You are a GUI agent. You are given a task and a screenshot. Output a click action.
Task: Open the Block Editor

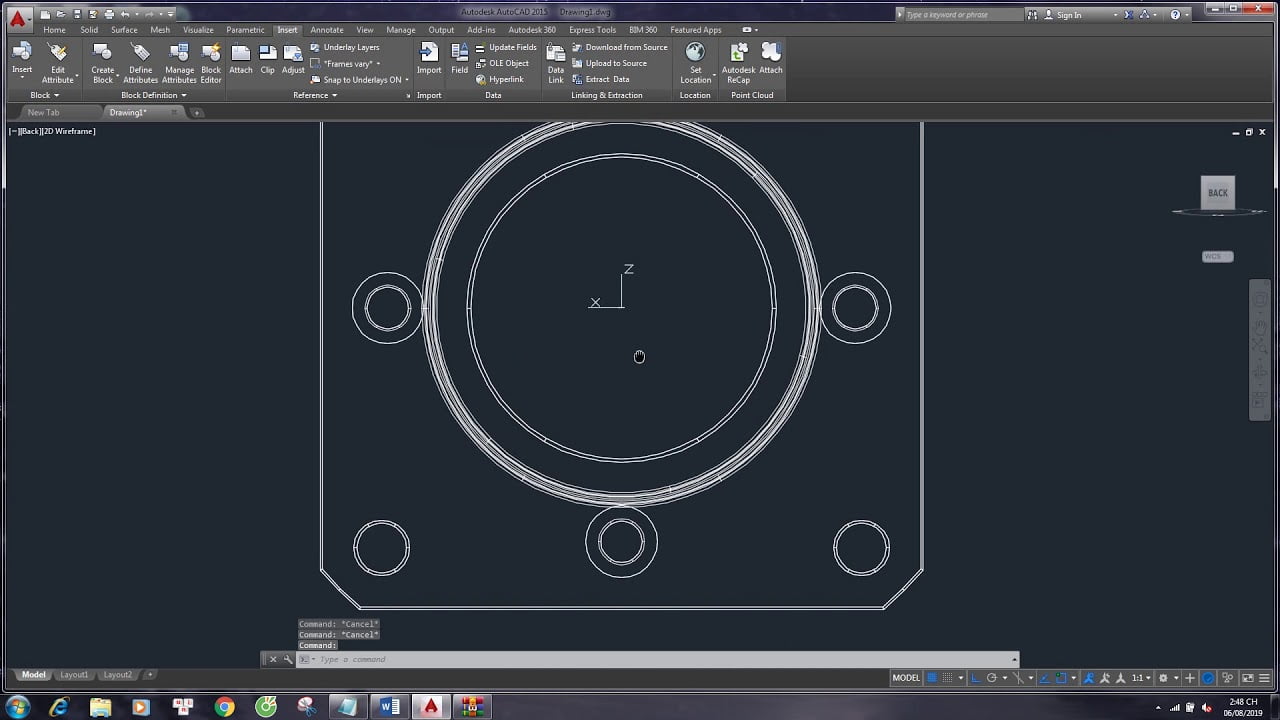coord(210,60)
